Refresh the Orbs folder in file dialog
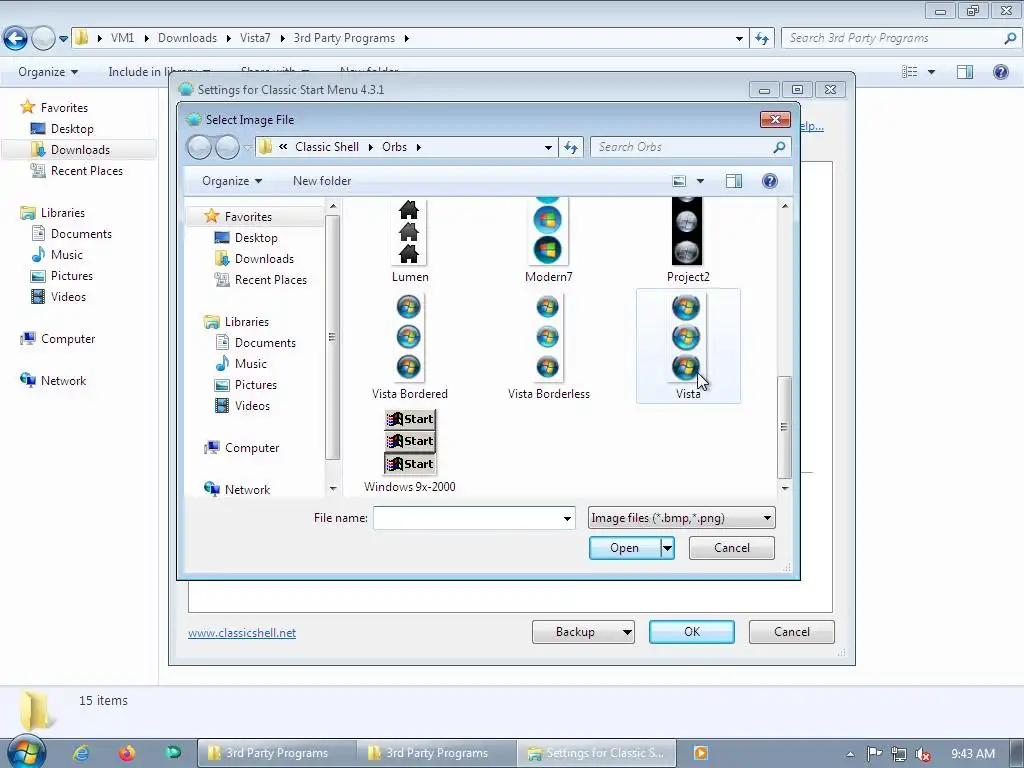The width and height of the screenshot is (1024, 768). pos(571,147)
